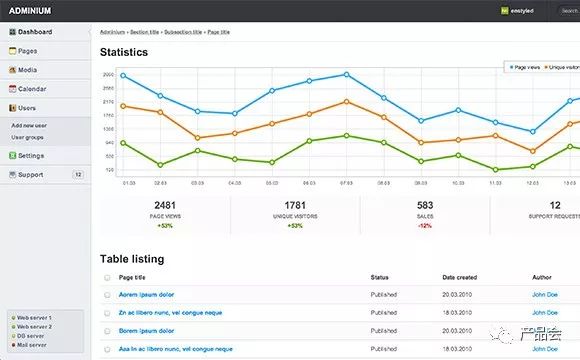Open the enstyled user account link

[x=522, y=11]
